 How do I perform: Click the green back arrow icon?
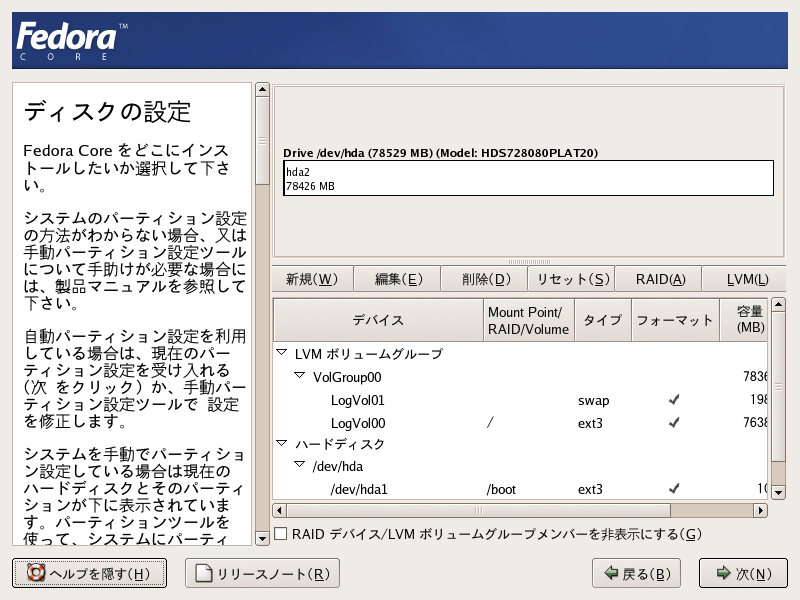coord(611,573)
